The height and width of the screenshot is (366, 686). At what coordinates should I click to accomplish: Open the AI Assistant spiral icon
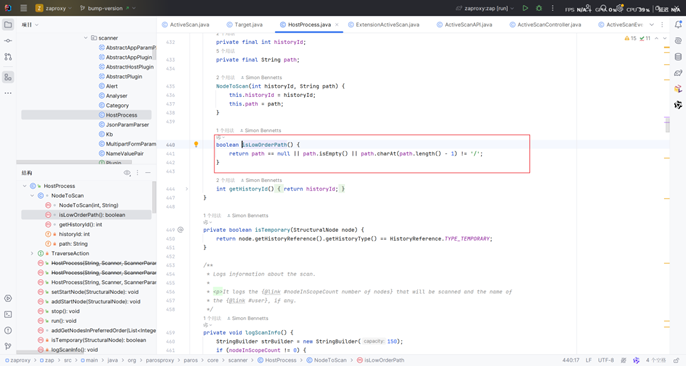click(x=678, y=41)
